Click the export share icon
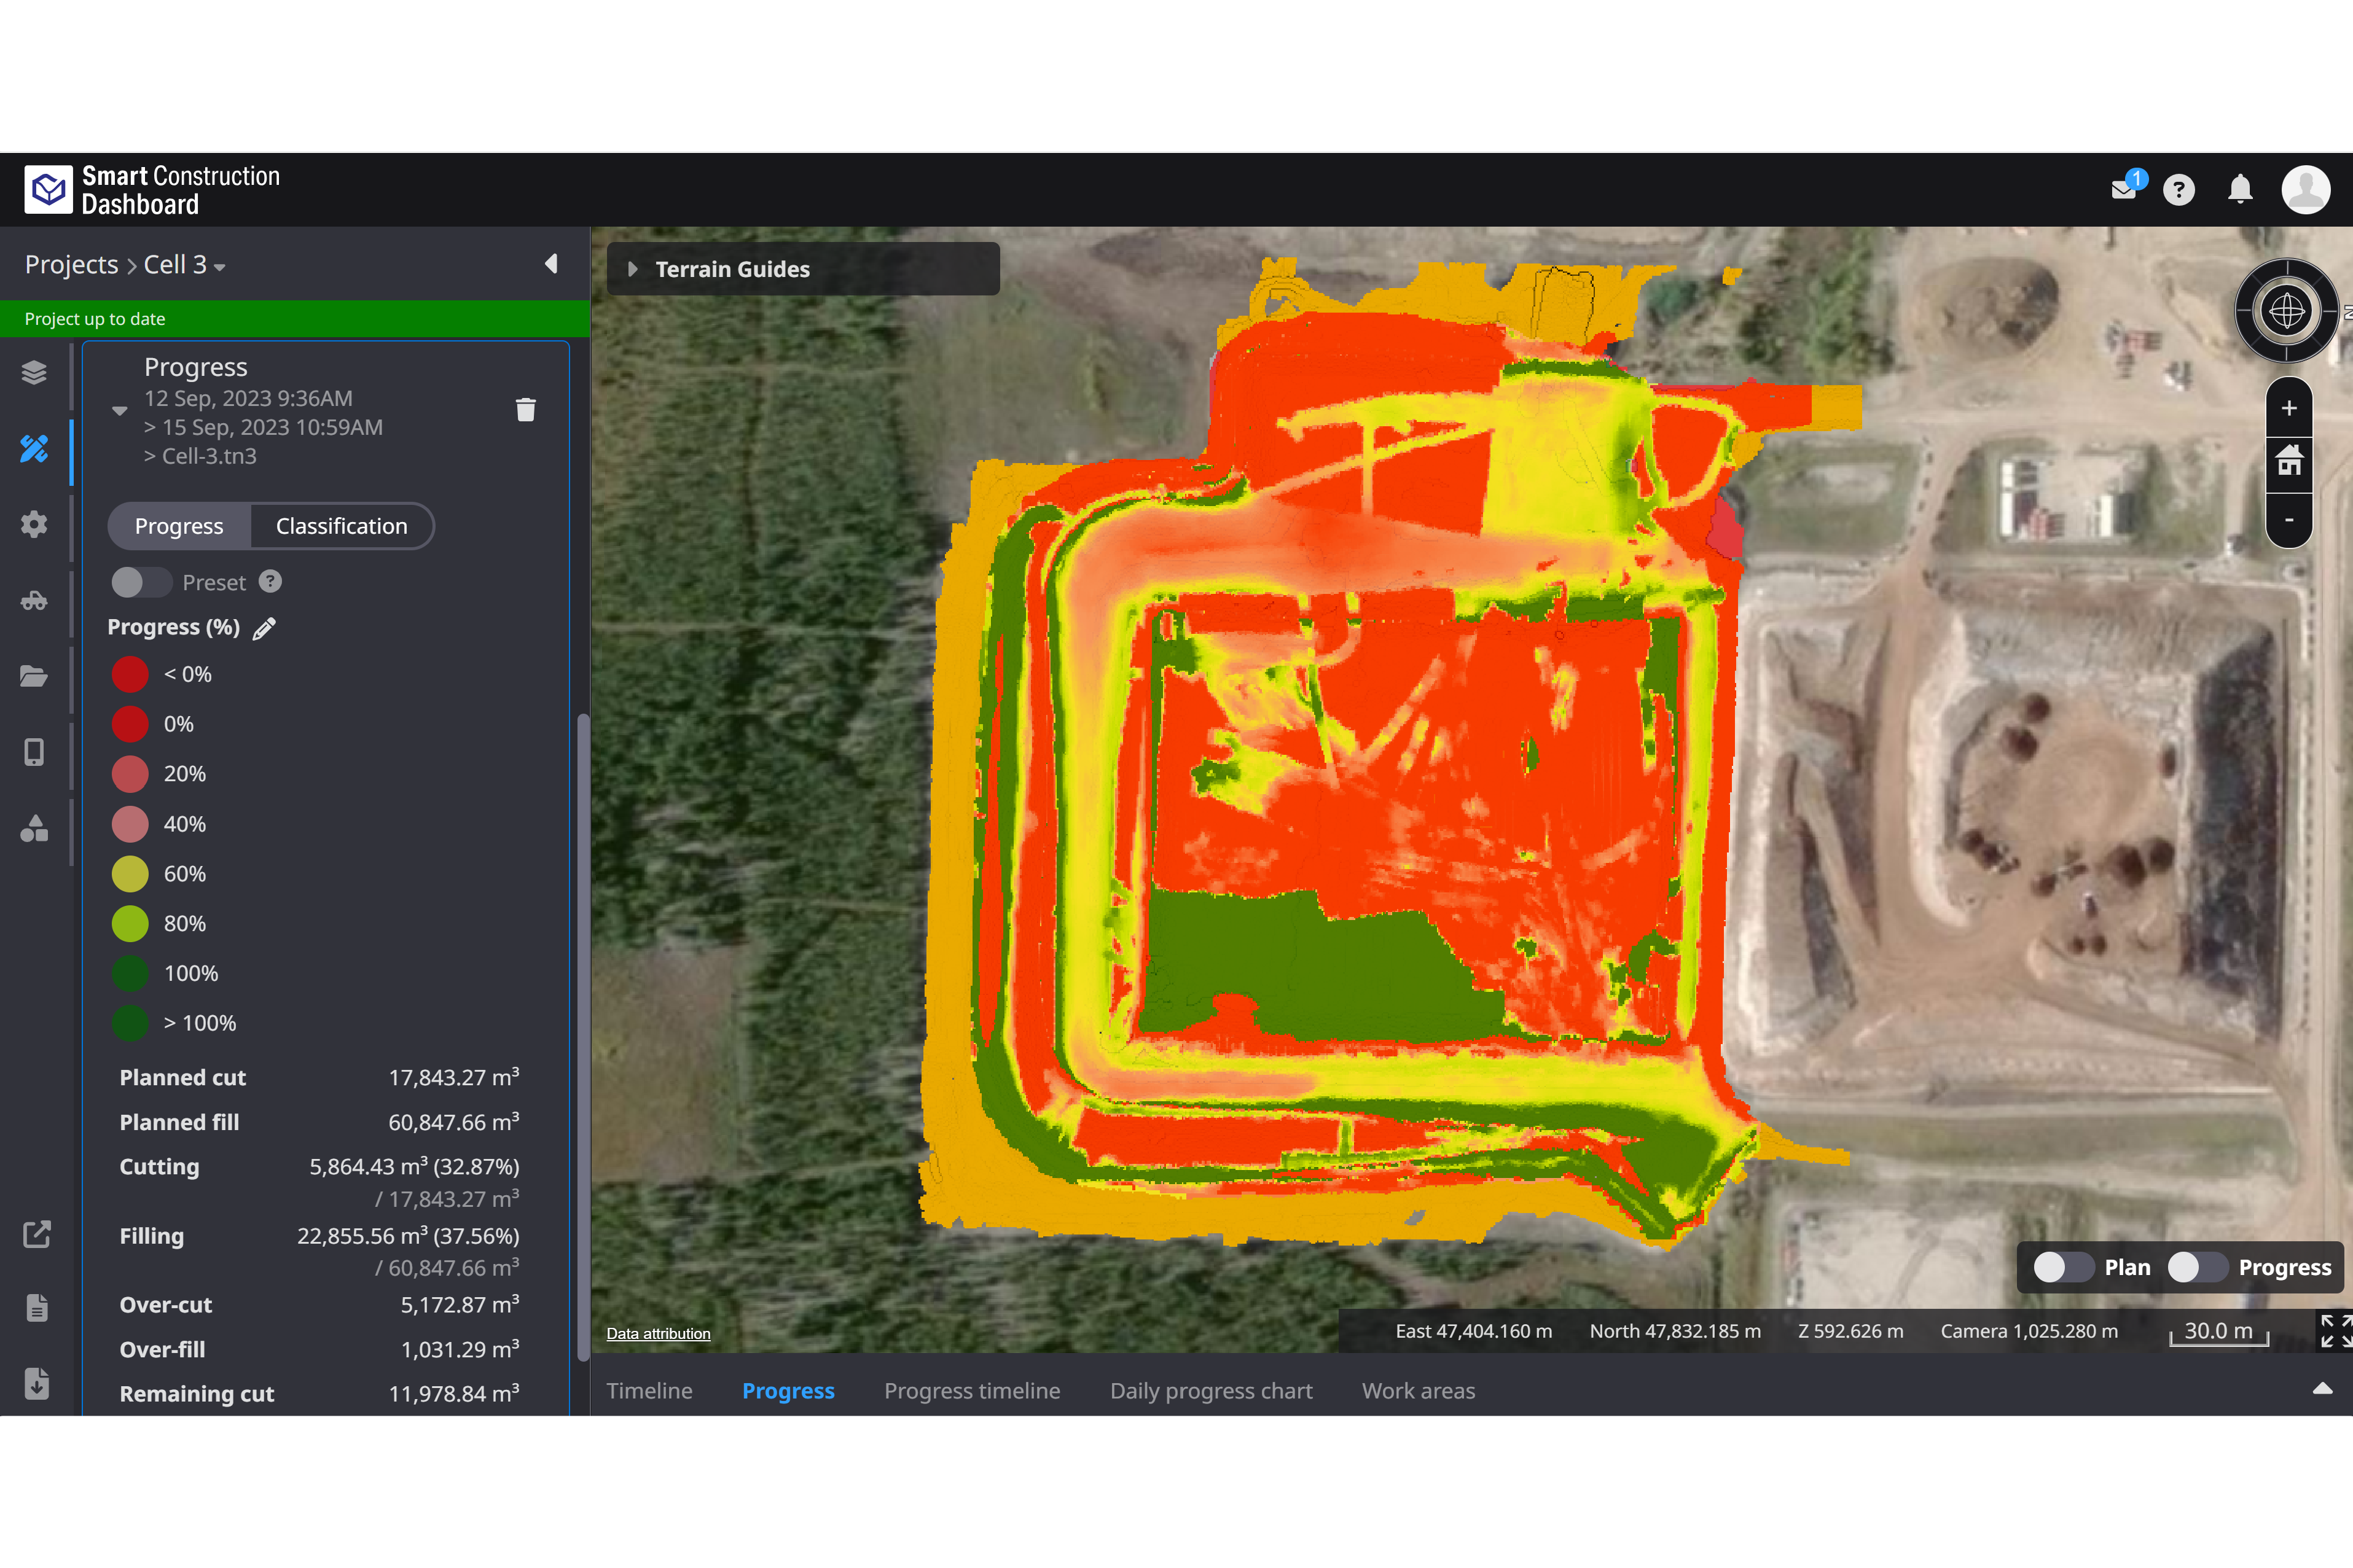The height and width of the screenshot is (1568, 2353). [x=36, y=1234]
